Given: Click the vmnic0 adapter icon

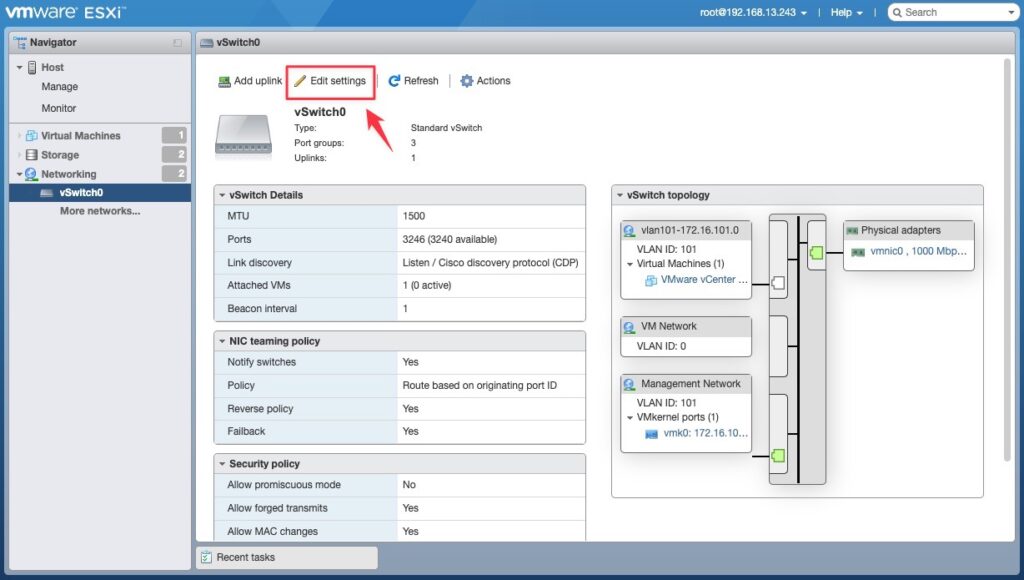Looking at the screenshot, I should tap(858, 252).
